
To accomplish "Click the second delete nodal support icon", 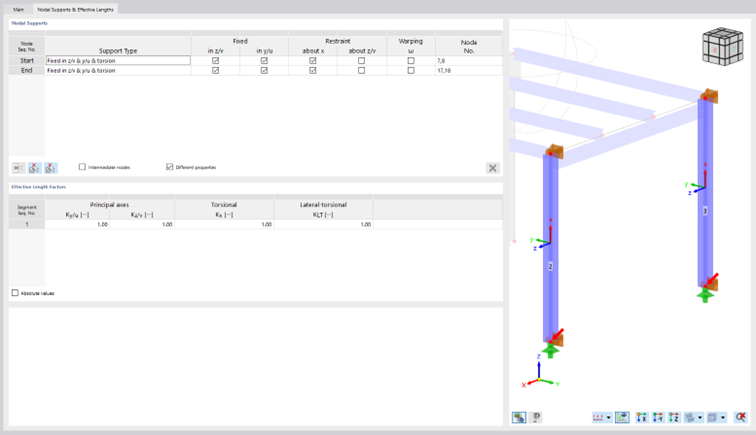I will tap(51, 167).
